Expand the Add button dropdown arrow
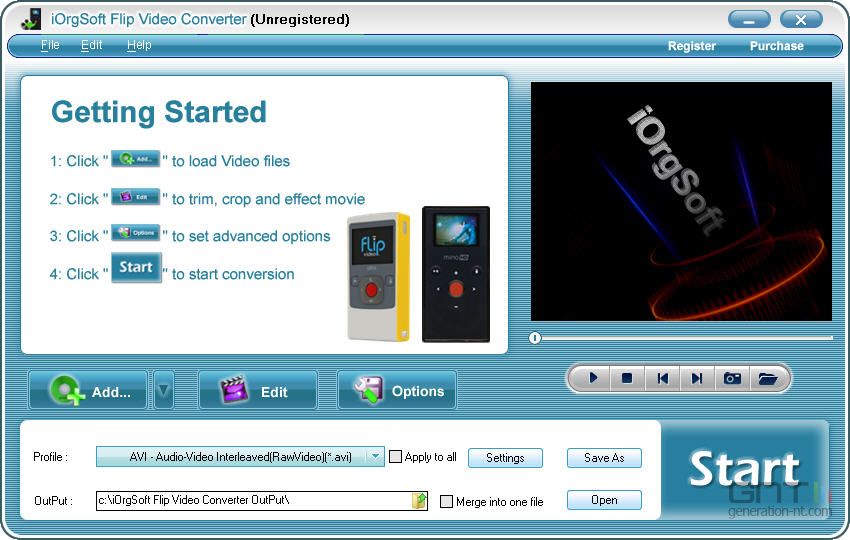850x540 pixels. point(163,390)
